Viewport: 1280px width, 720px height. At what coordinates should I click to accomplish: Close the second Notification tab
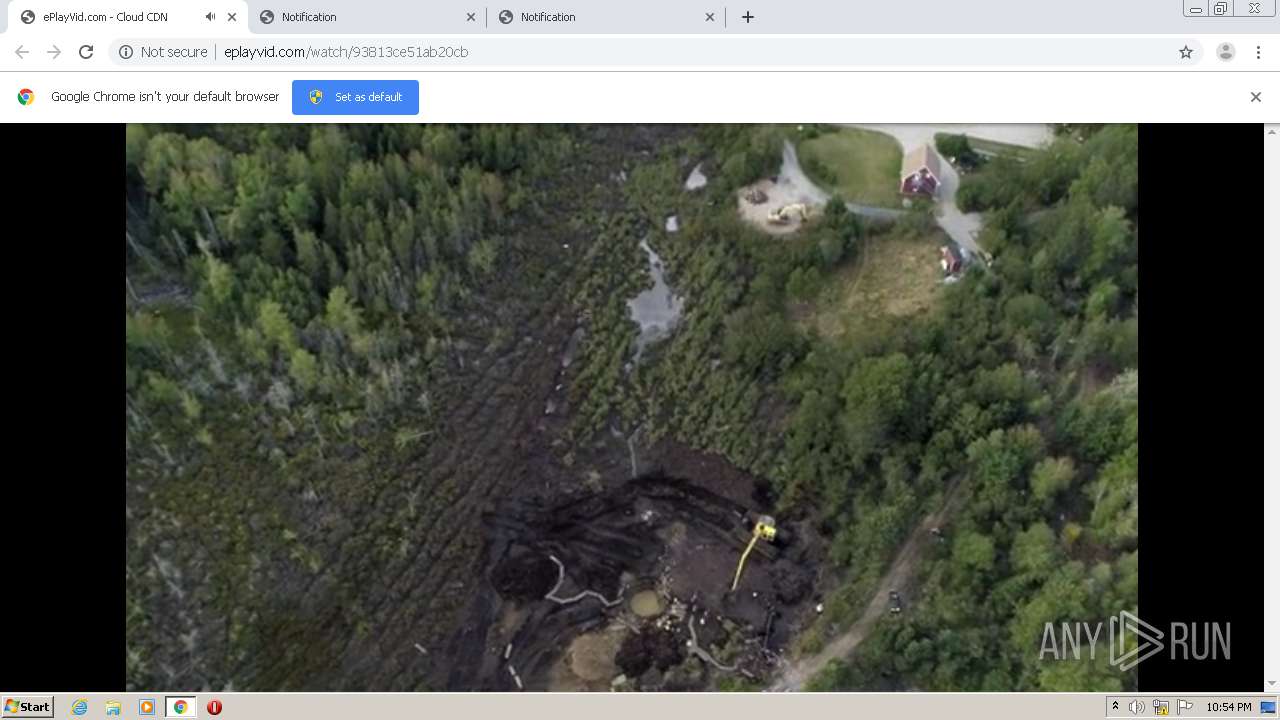pyautogui.click(x=710, y=17)
